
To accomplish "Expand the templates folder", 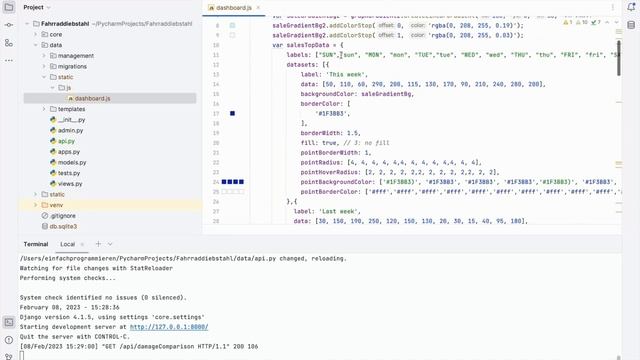I will pos(44,109).
